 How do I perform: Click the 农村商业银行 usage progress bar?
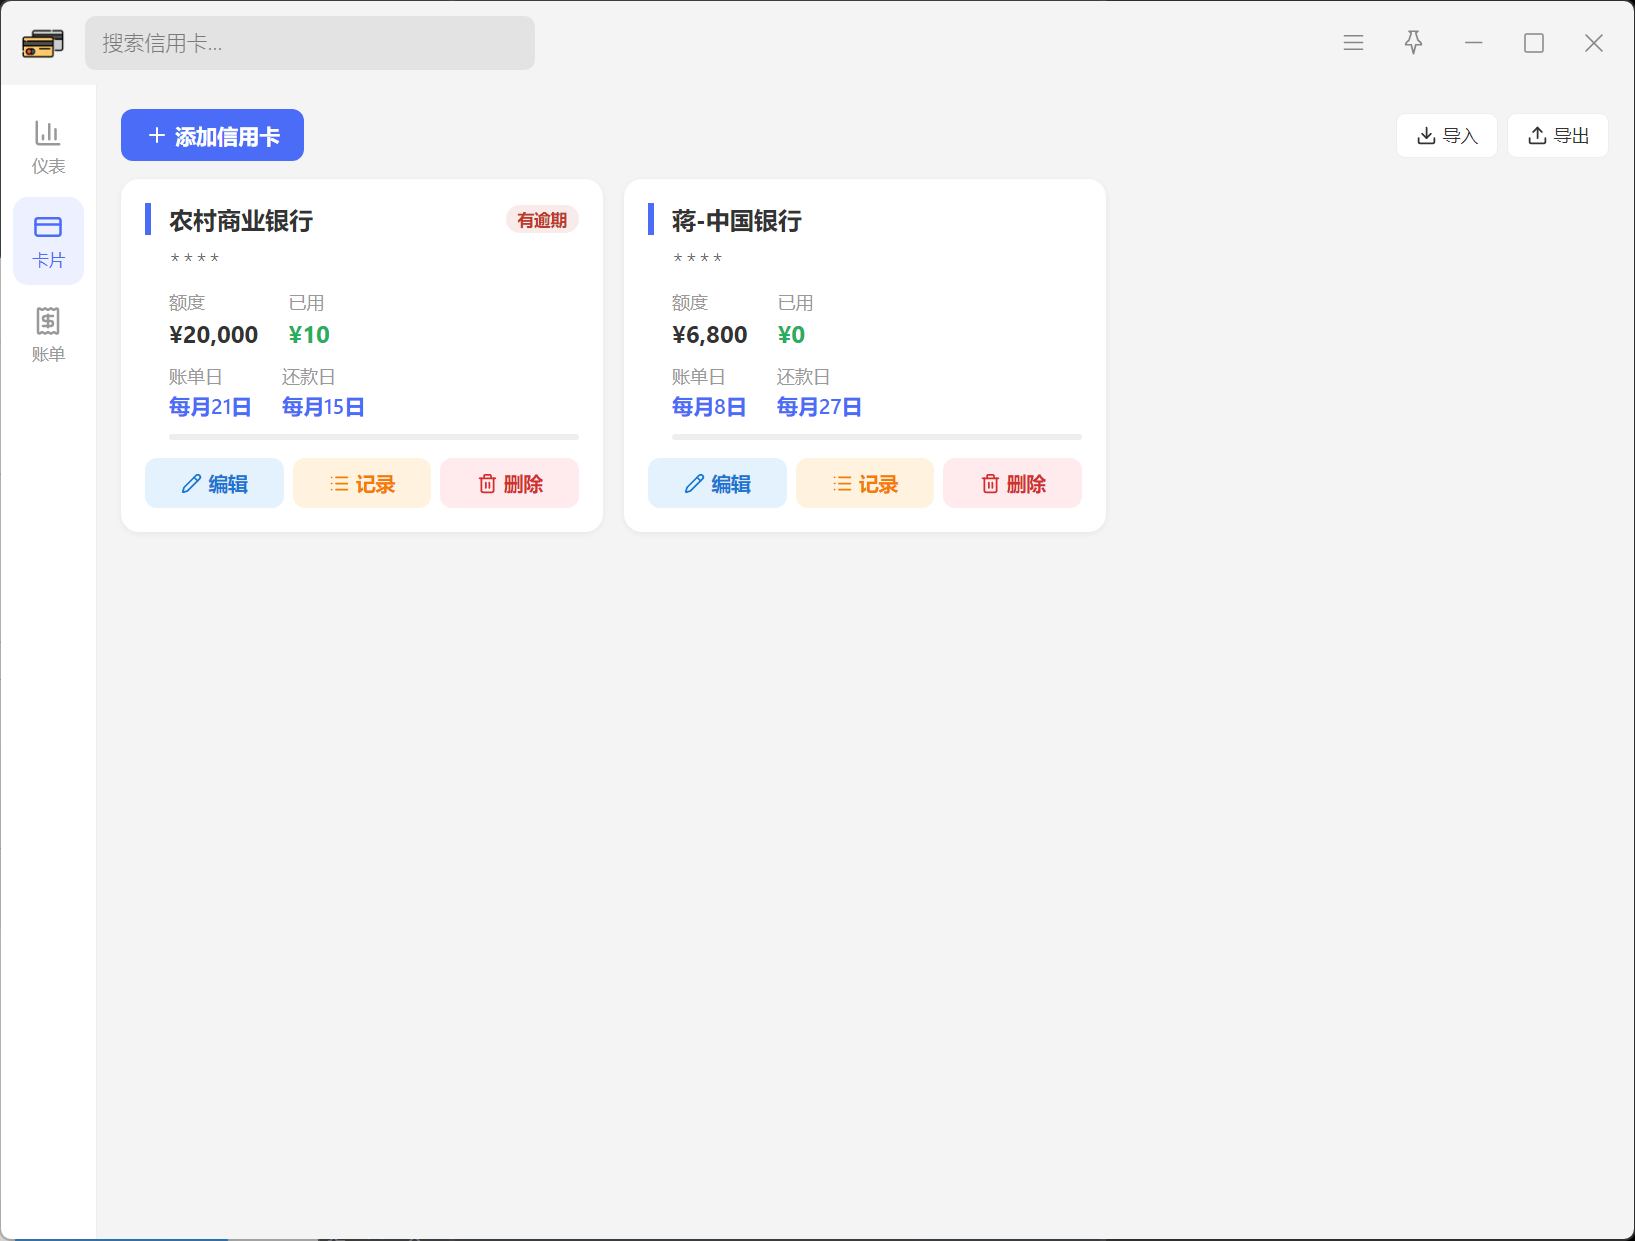[374, 437]
